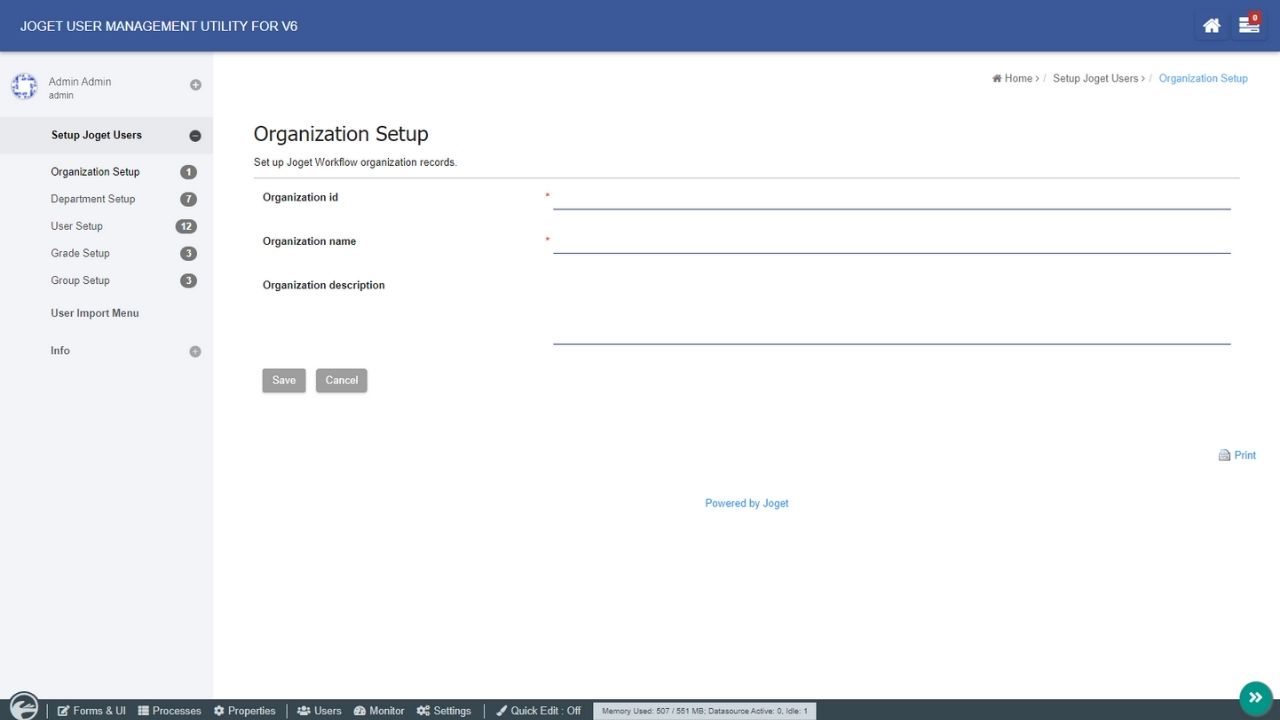The width and height of the screenshot is (1280, 720).
Task: Open Monitor in admin bar
Action: 379,711
